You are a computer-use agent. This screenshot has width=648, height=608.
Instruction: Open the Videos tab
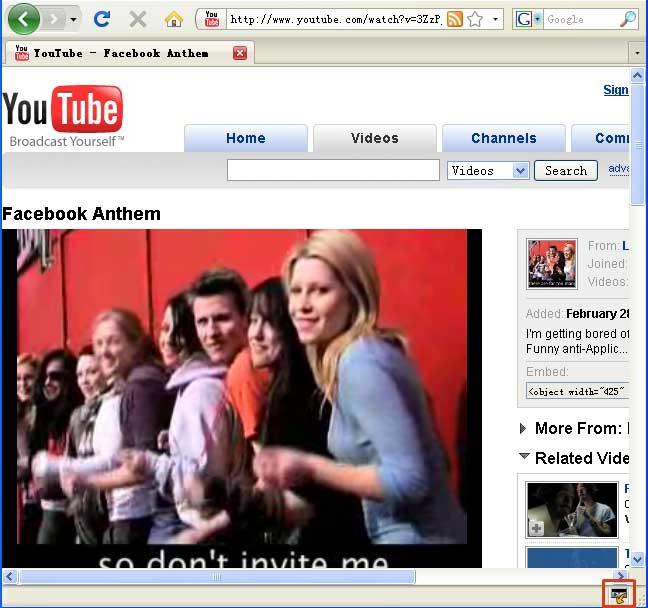coord(375,138)
